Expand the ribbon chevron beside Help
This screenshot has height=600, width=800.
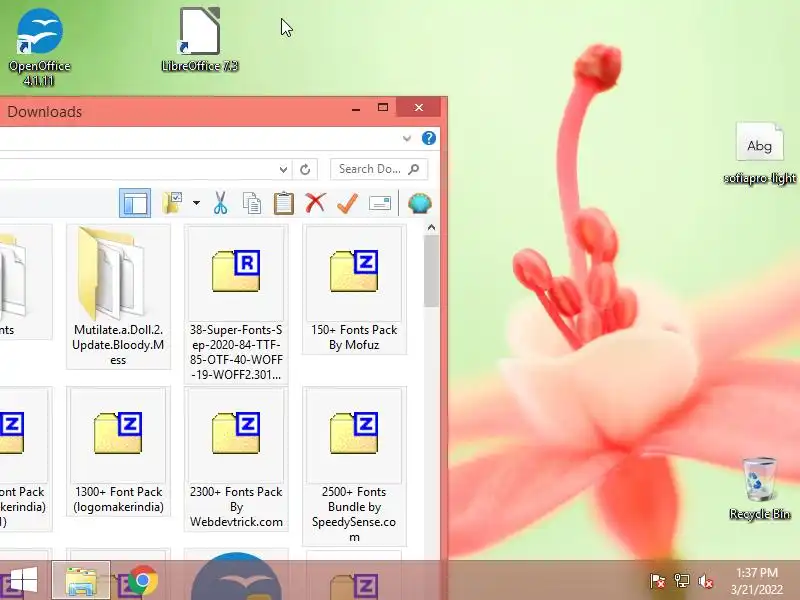click(407, 138)
